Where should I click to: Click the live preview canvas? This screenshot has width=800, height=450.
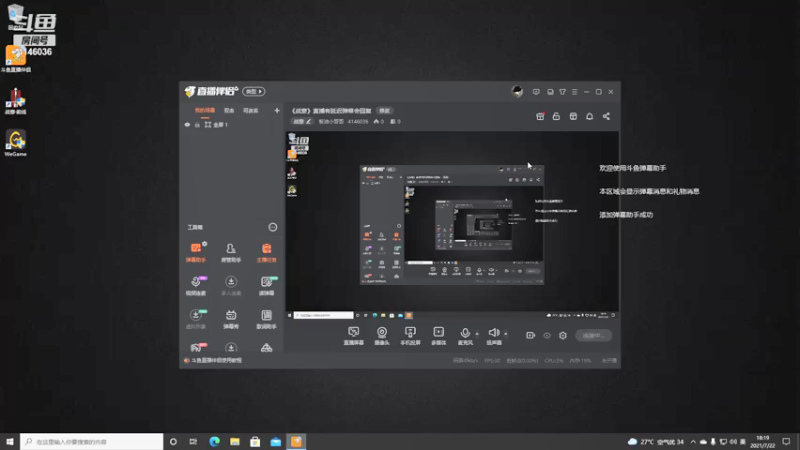(x=452, y=226)
